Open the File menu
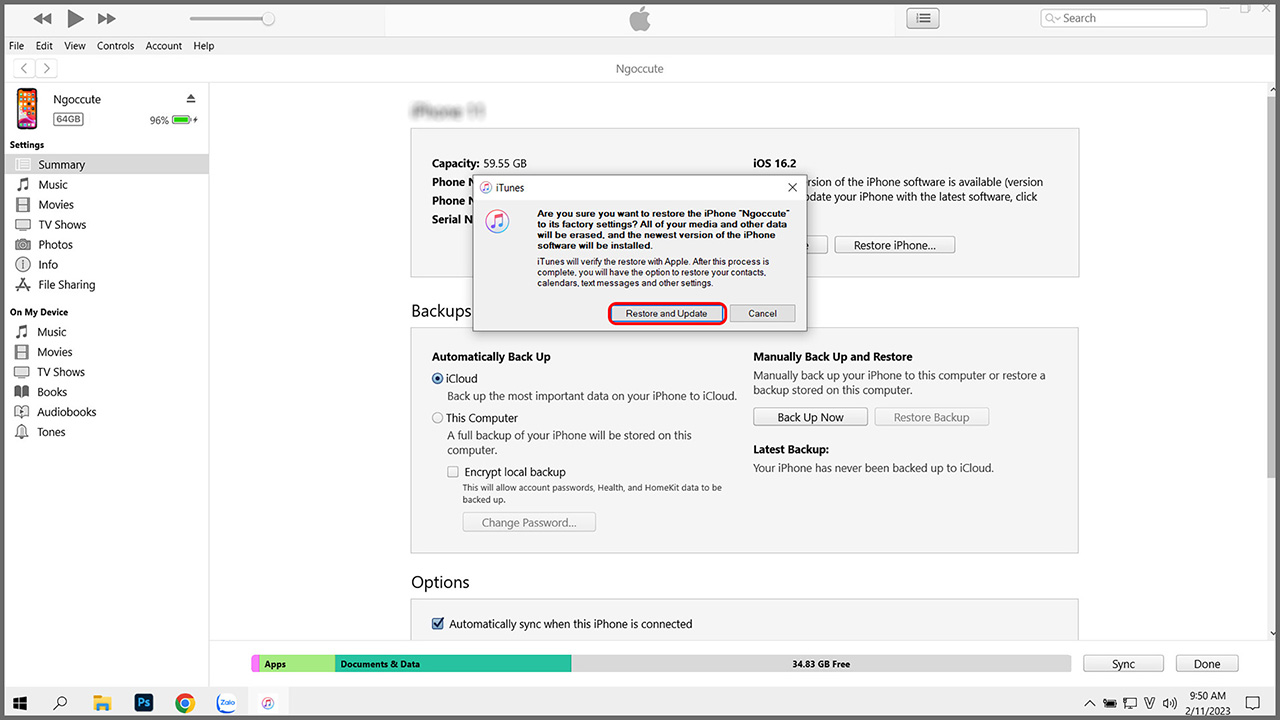Viewport: 1280px width, 720px height. point(16,46)
